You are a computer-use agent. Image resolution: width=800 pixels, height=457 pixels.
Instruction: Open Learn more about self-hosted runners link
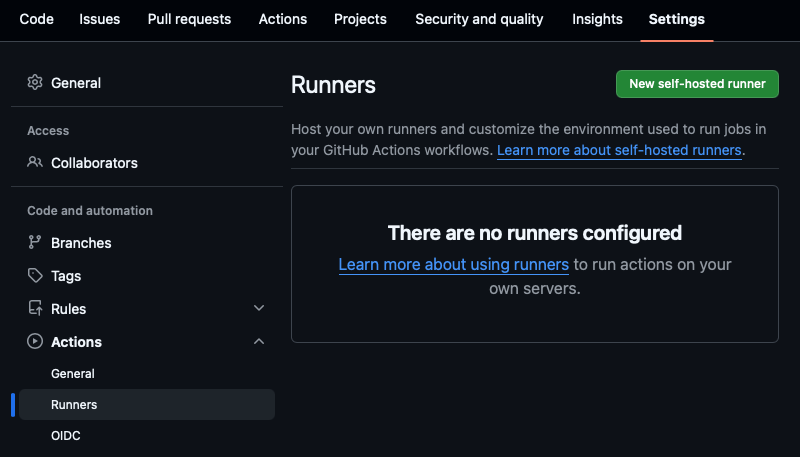pyautogui.click(x=619, y=150)
